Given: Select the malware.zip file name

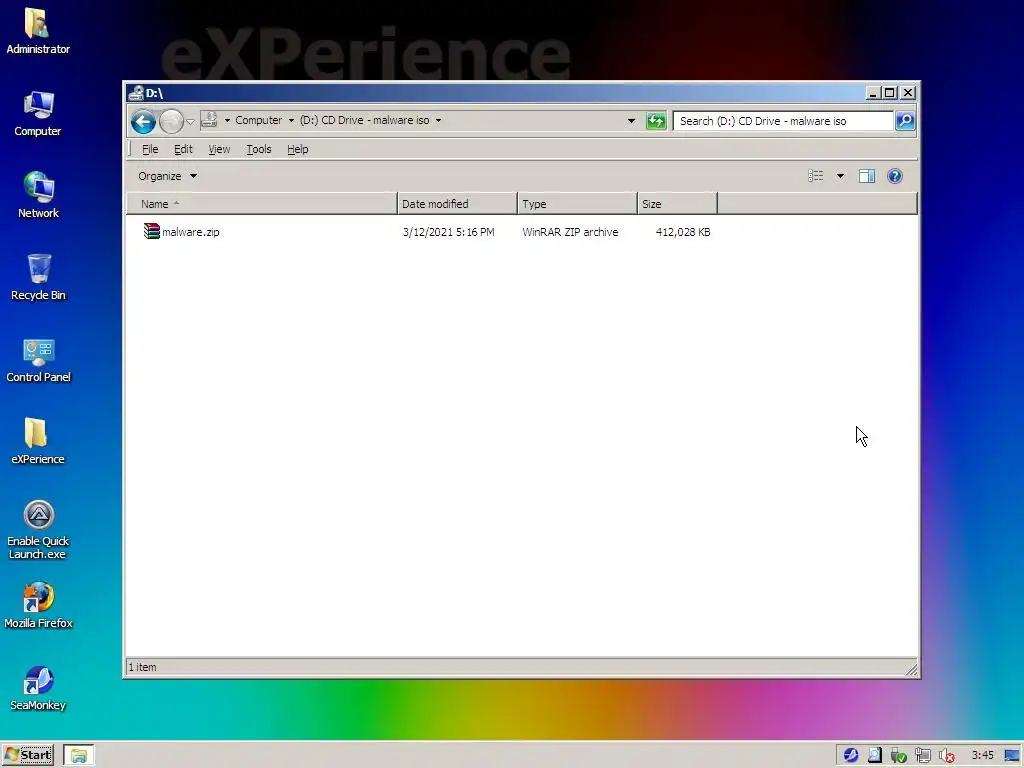Looking at the screenshot, I should 191,232.
